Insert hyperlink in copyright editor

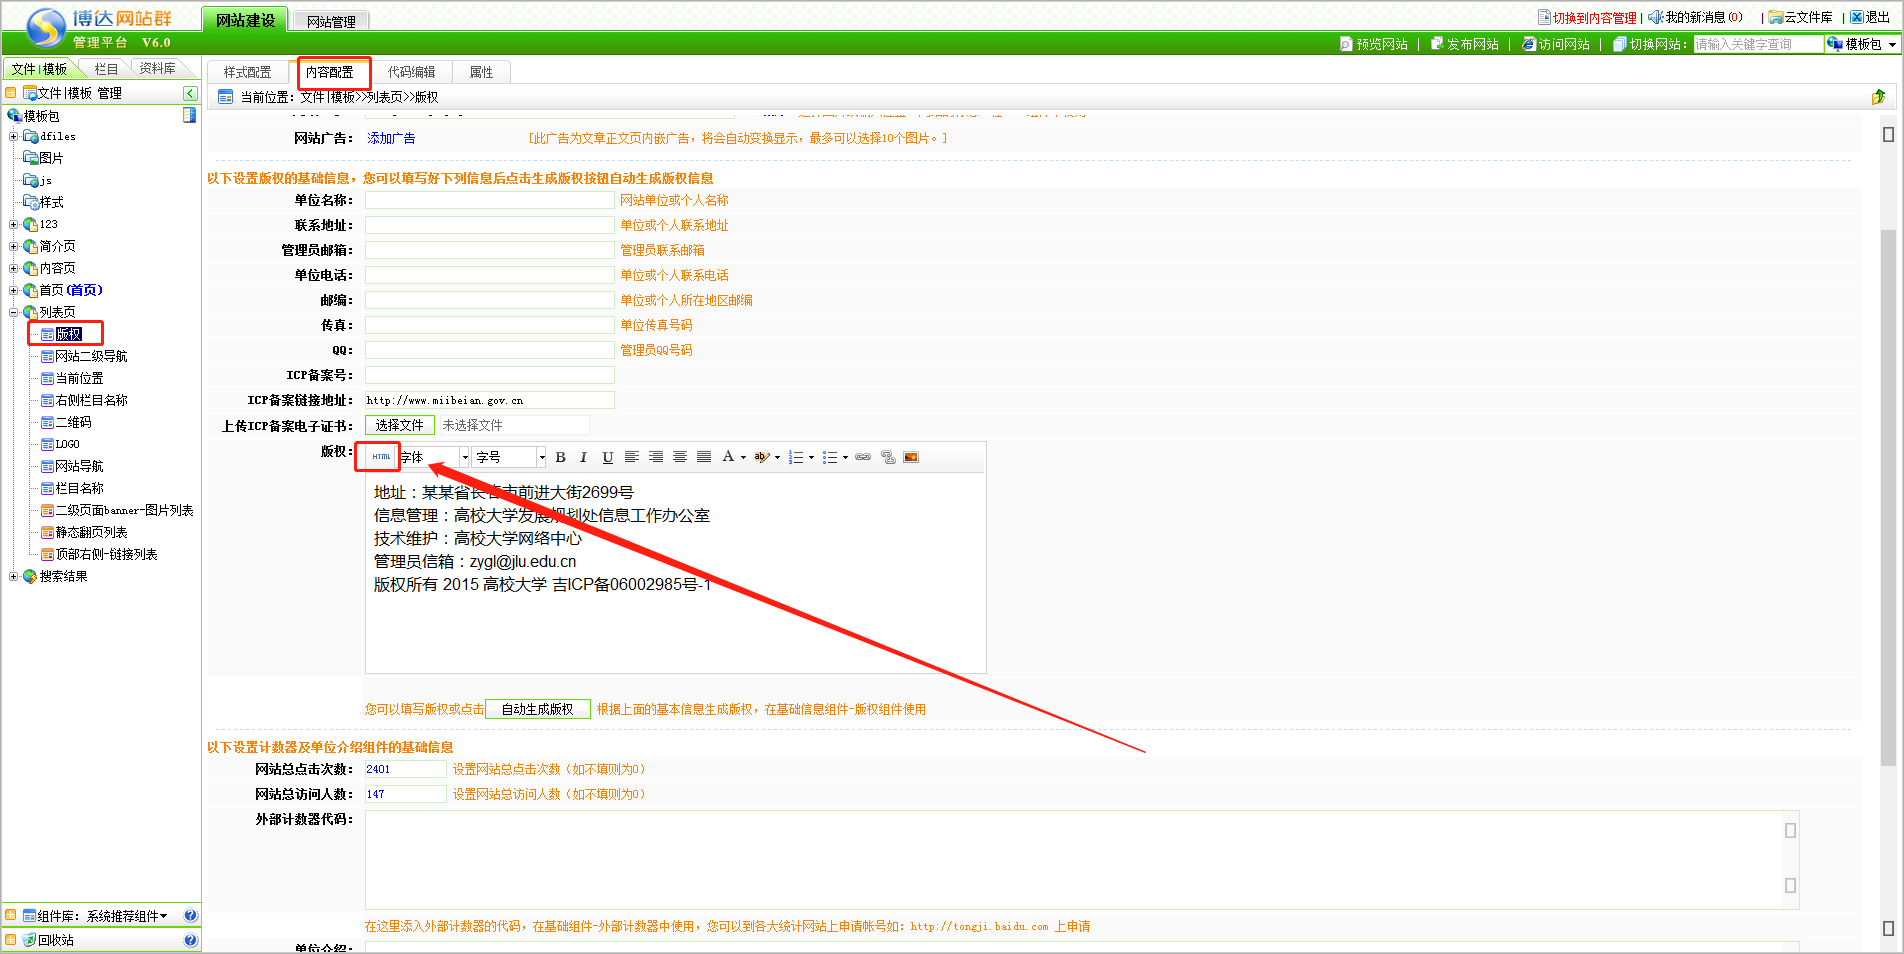coord(863,457)
